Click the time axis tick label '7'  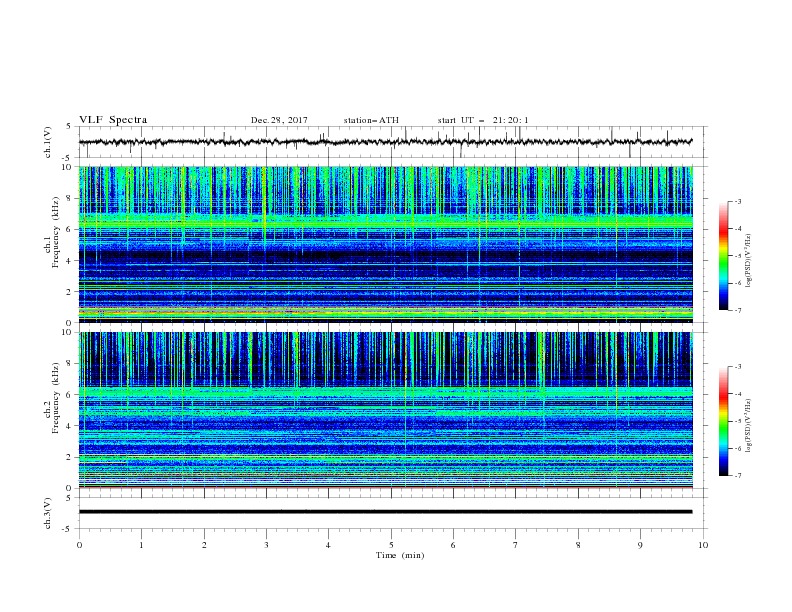516,545
